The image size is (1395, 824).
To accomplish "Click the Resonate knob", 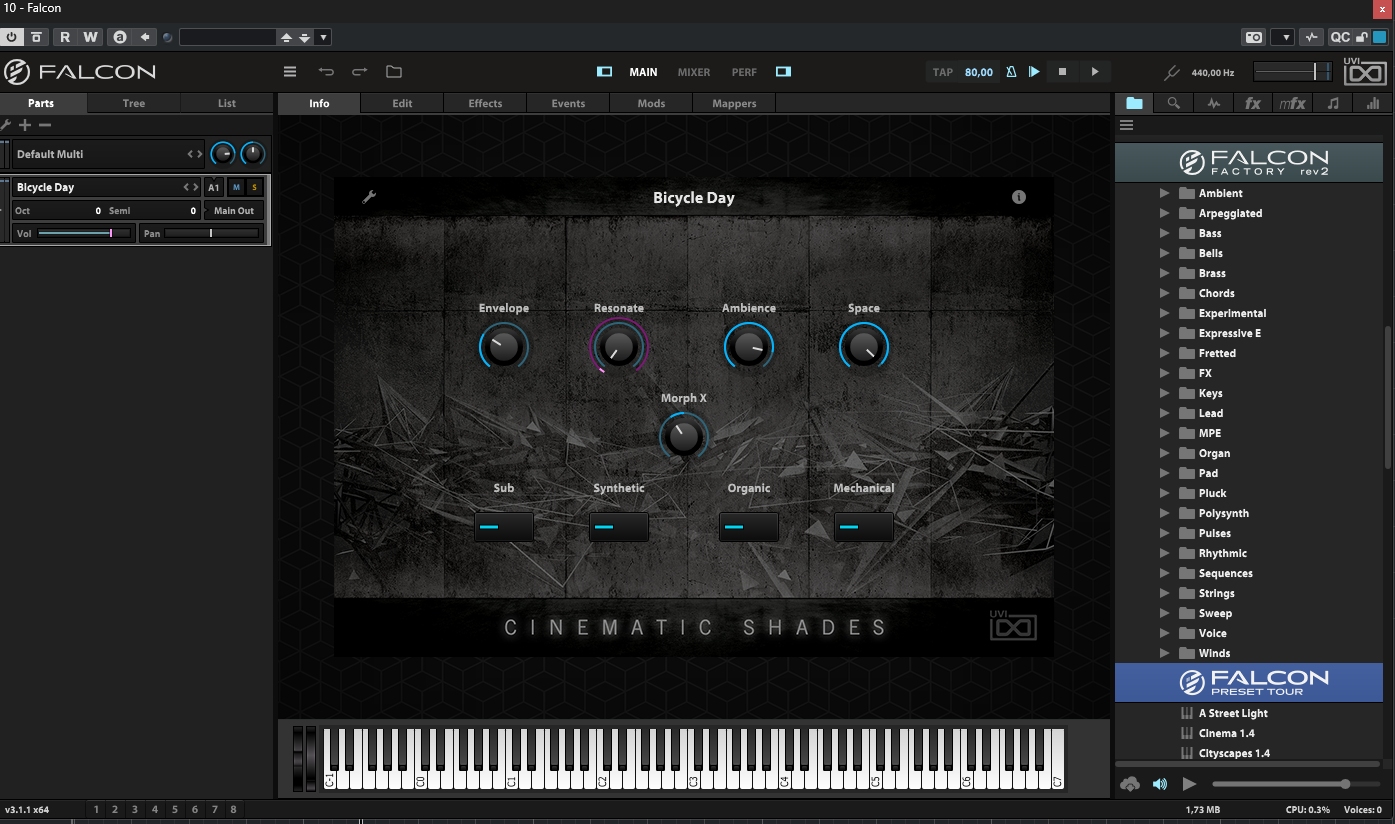I will click(619, 347).
